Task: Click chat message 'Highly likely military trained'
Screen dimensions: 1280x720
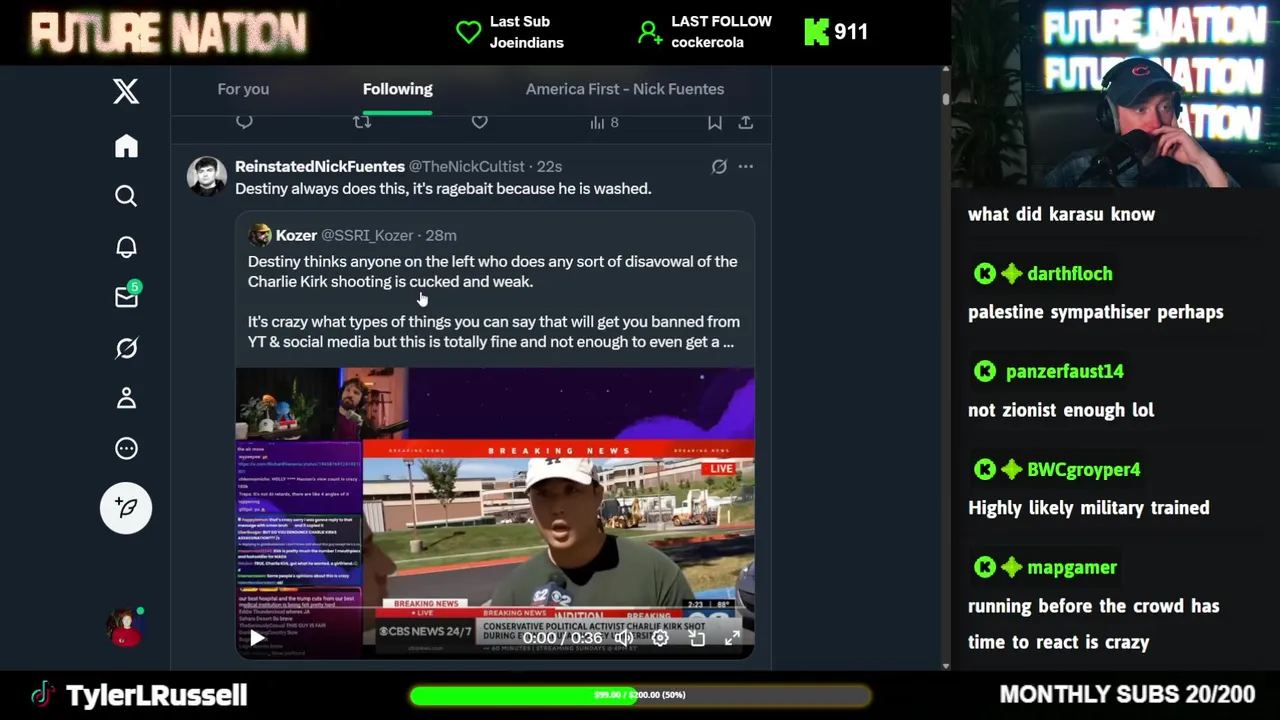Action: (x=1089, y=508)
